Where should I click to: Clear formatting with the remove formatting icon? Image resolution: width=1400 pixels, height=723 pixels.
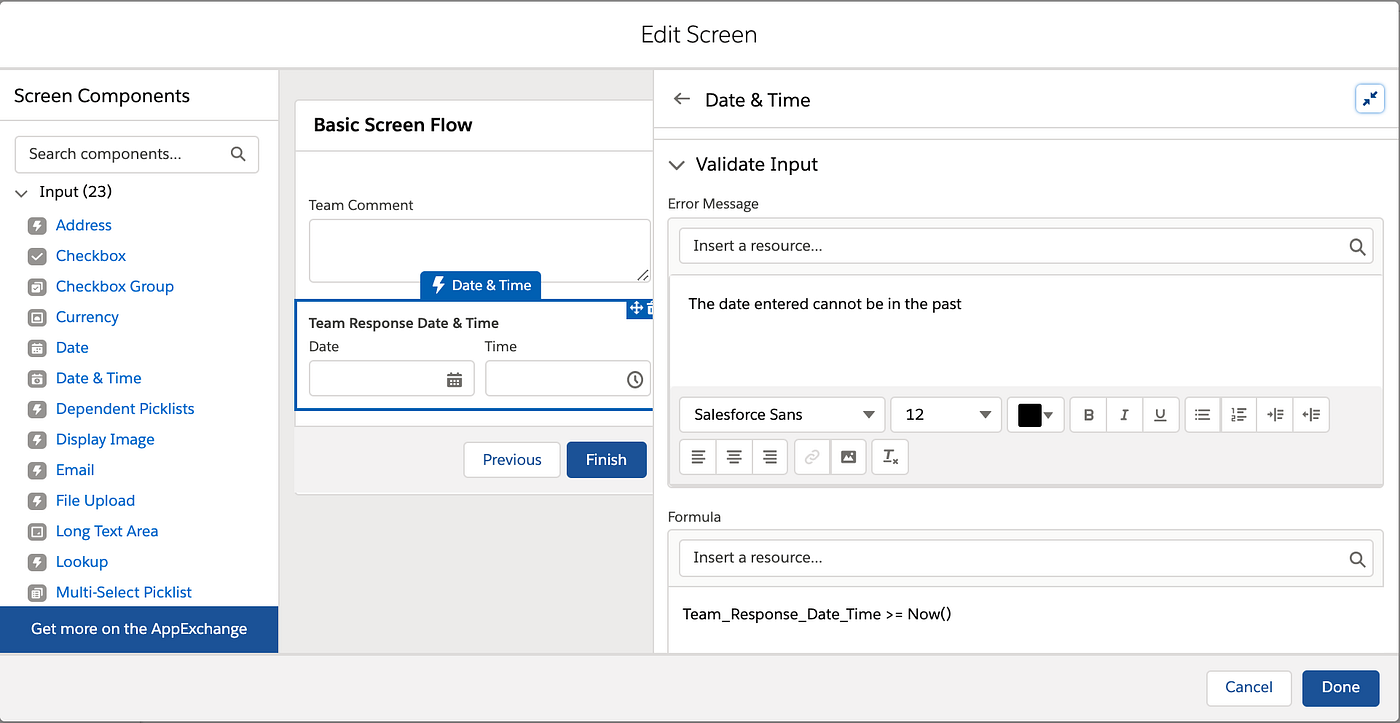(890, 457)
